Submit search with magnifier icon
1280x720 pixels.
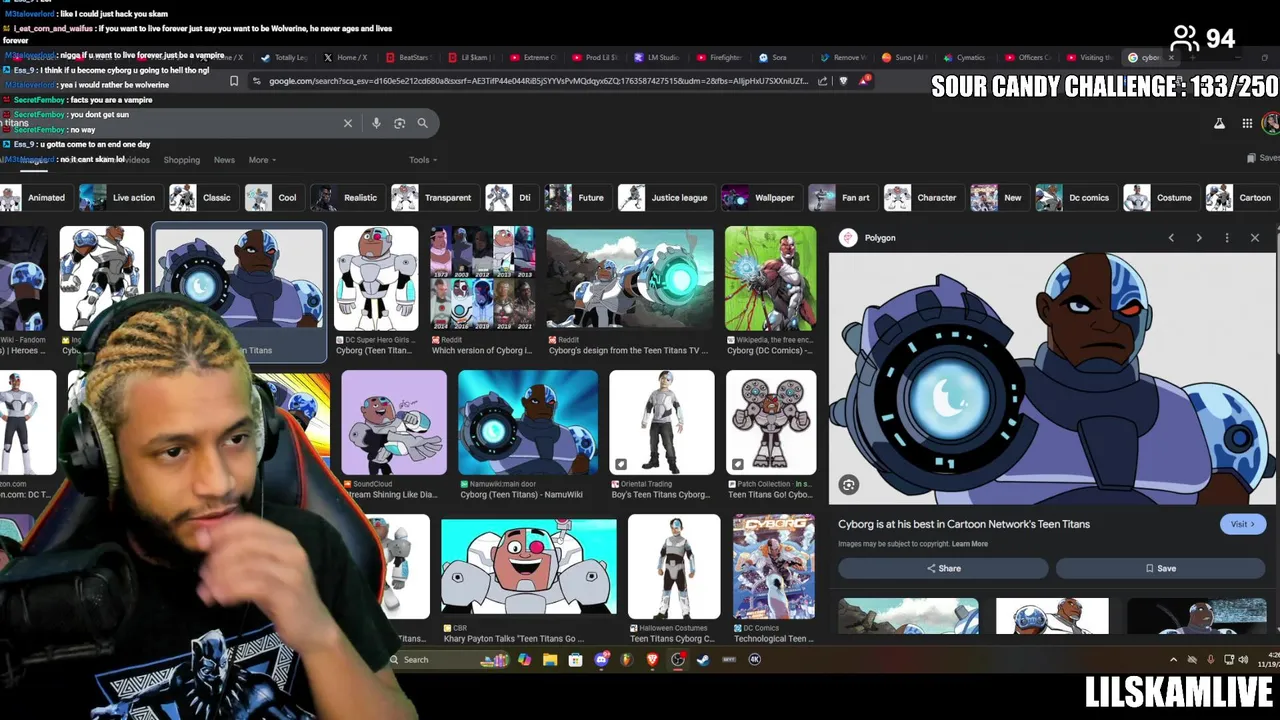422,123
